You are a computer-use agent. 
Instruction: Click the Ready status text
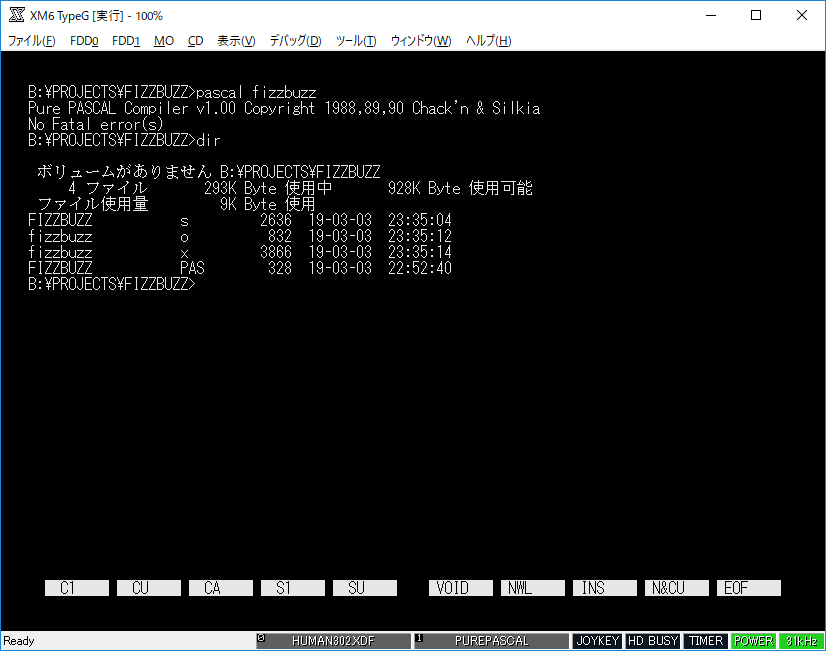(18, 641)
